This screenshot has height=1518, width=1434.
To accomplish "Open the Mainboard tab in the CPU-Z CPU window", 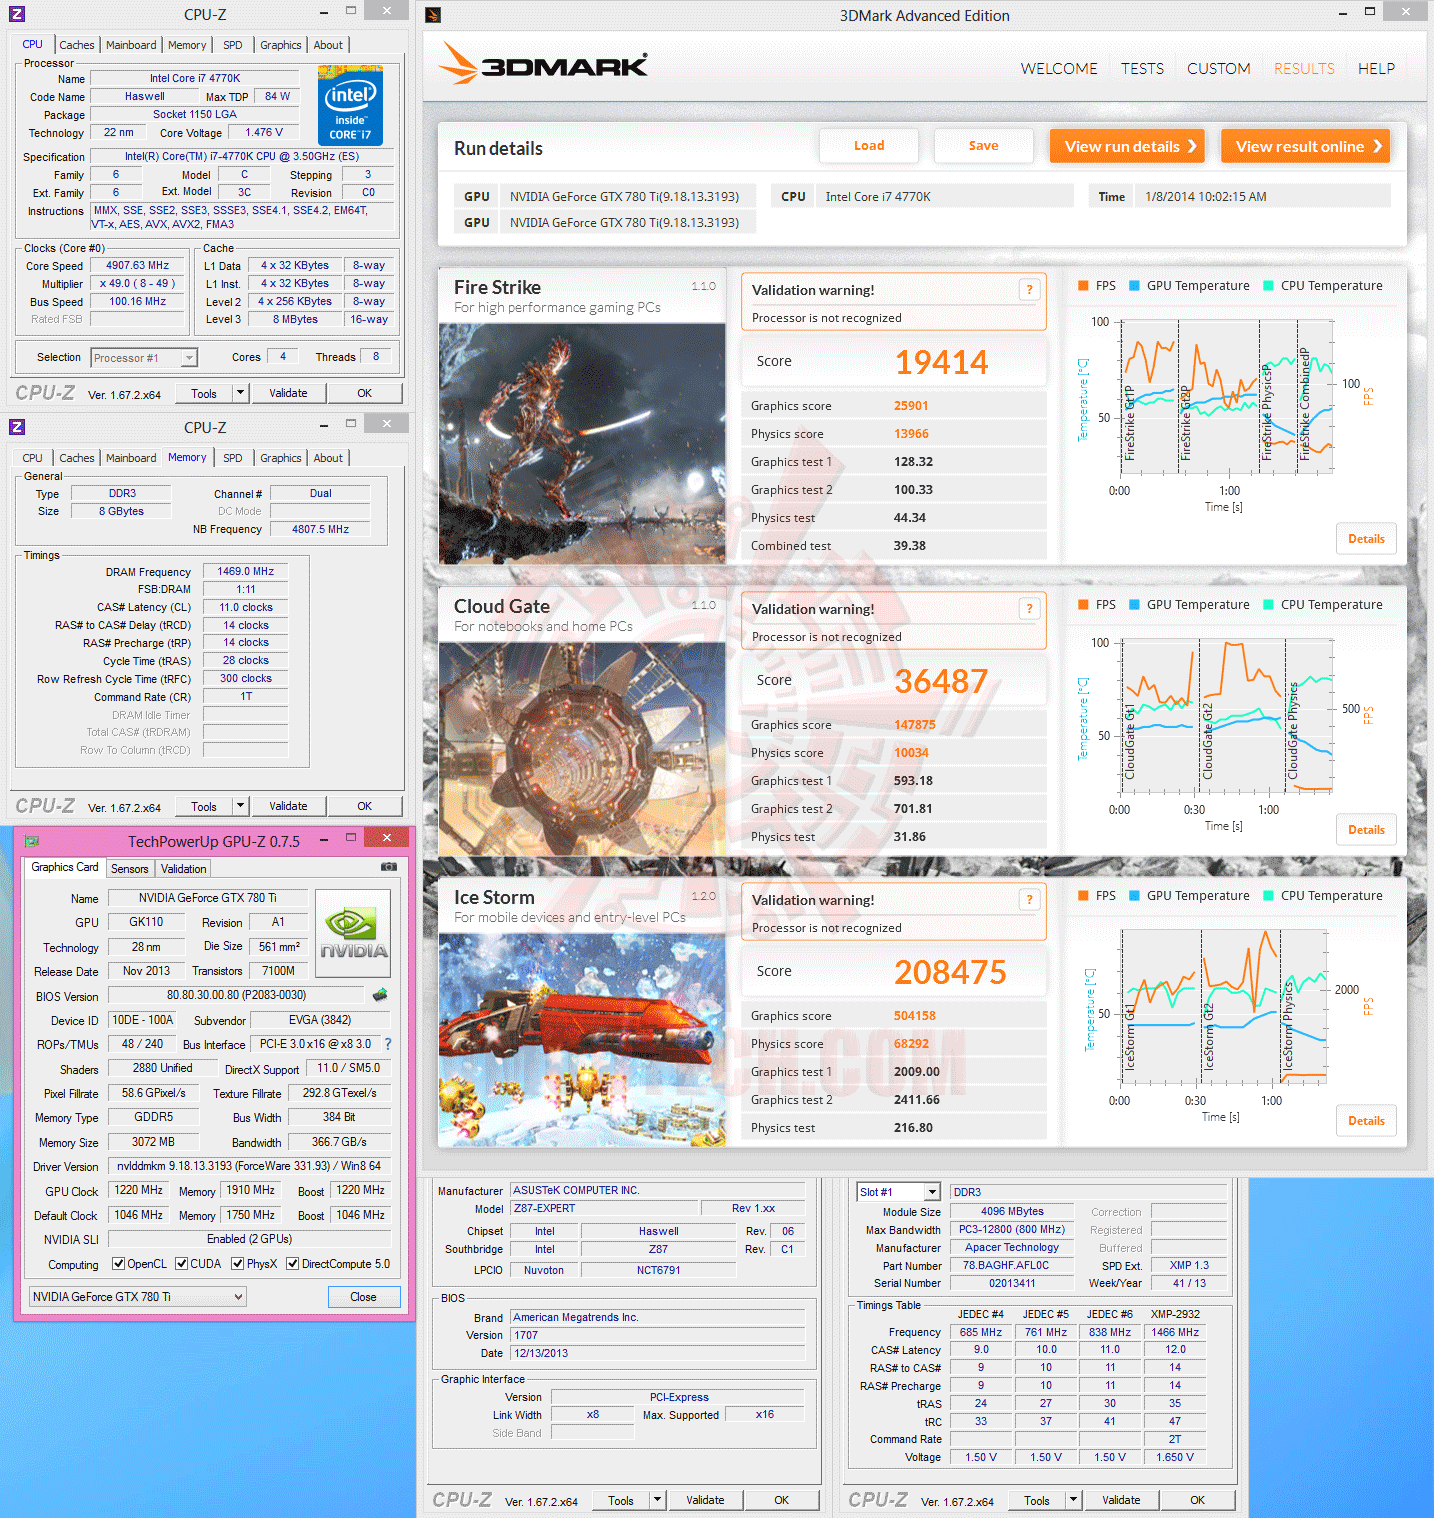I will tap(131, 45).
